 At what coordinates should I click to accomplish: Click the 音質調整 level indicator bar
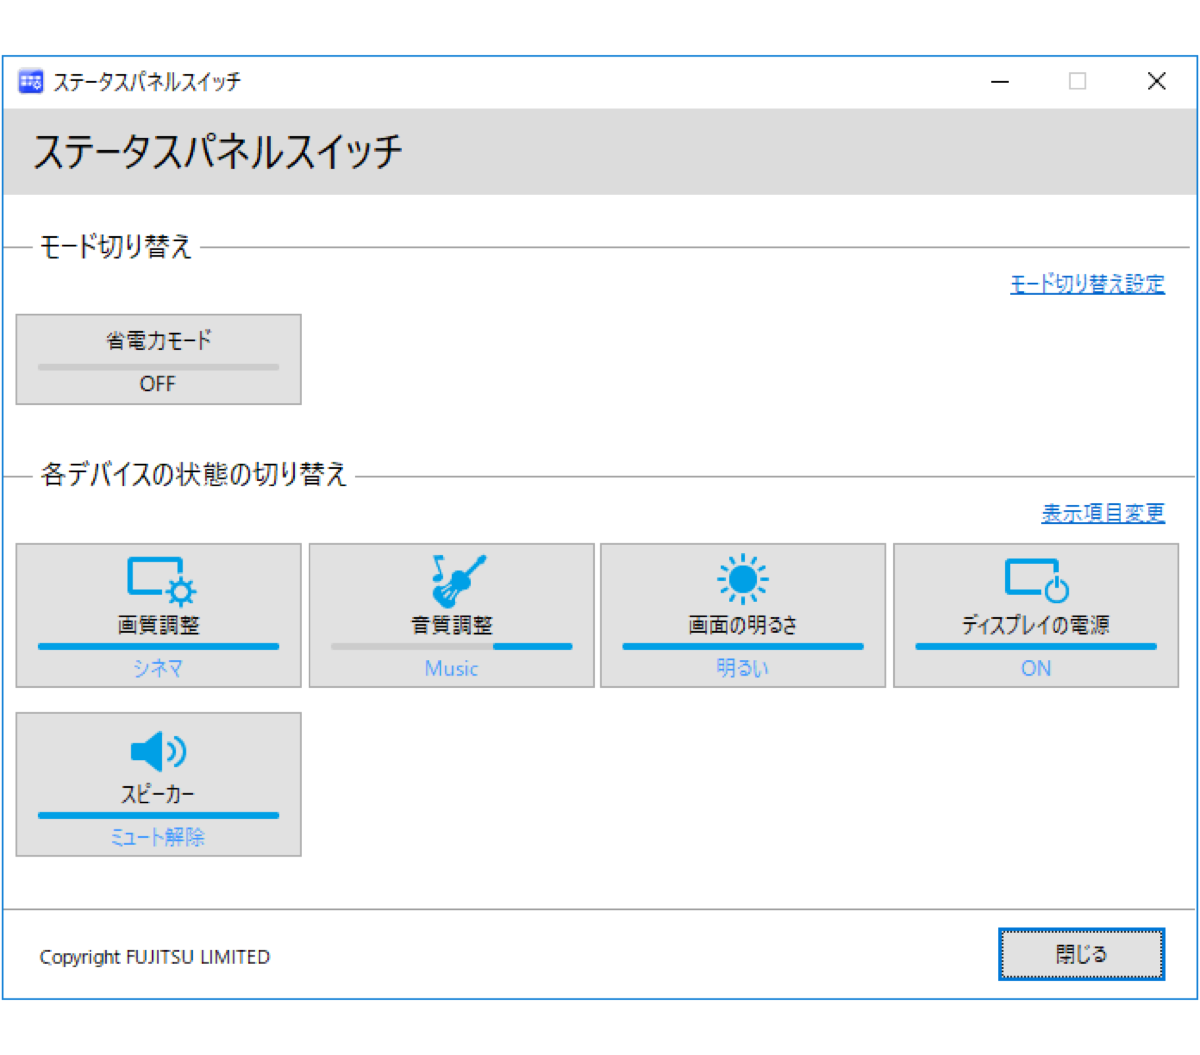(x=451, y=646)
